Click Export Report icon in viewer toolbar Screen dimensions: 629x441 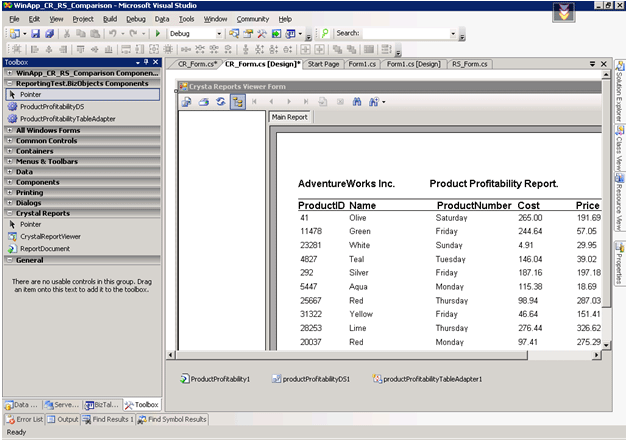pyautogui.click(x=186, y=102)
